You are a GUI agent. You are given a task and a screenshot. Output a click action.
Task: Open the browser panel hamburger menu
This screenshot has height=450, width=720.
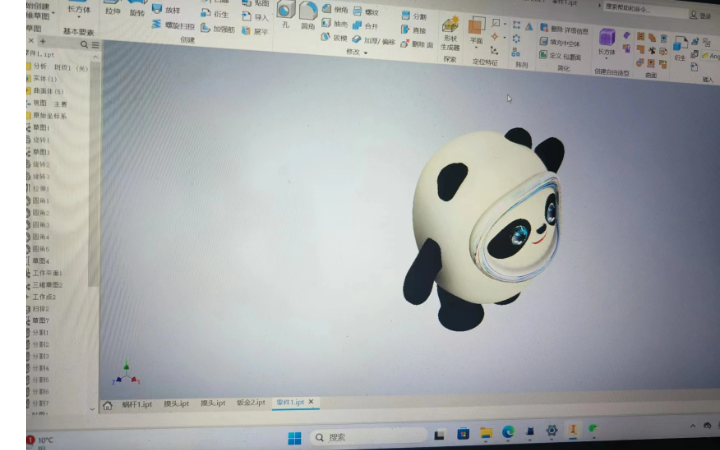click(95, 45)
